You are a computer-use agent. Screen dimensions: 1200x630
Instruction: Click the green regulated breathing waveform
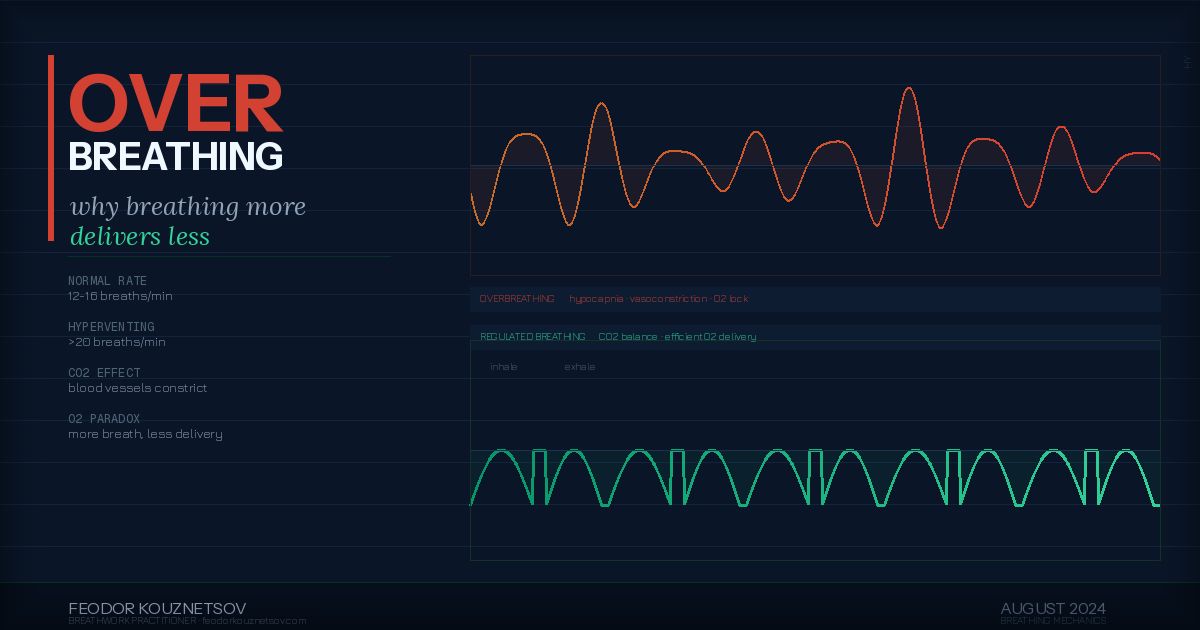tap(815, 478)
